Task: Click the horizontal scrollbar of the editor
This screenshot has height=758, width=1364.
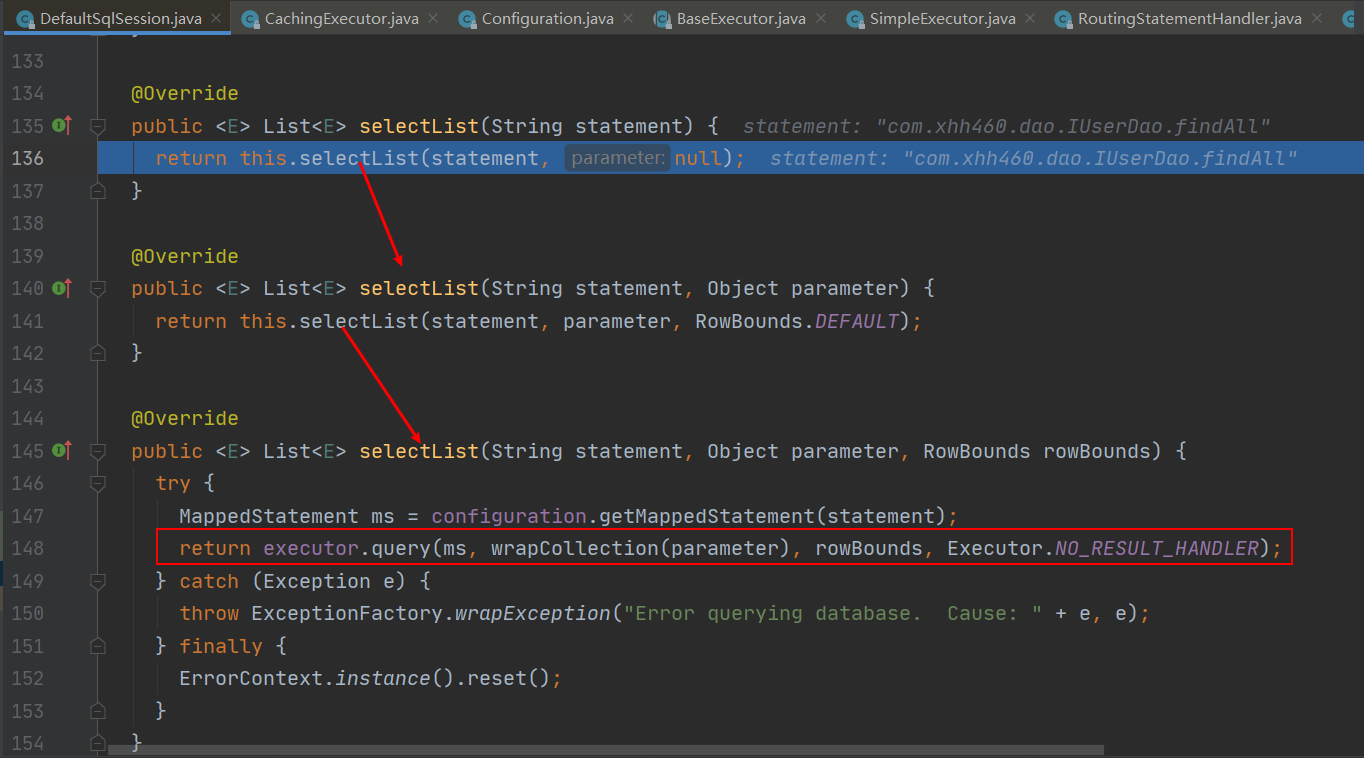Action: point(605,749)
